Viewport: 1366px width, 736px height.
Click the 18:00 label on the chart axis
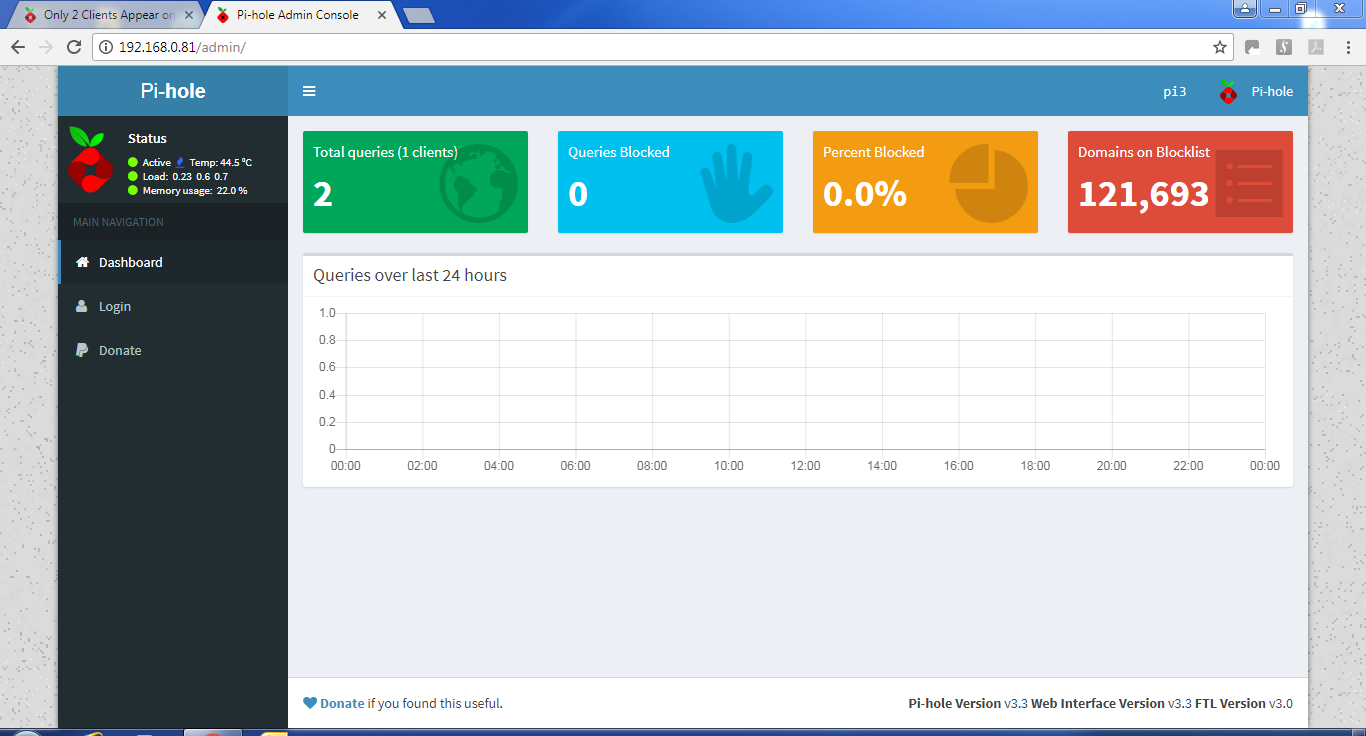pos(1035,466)
